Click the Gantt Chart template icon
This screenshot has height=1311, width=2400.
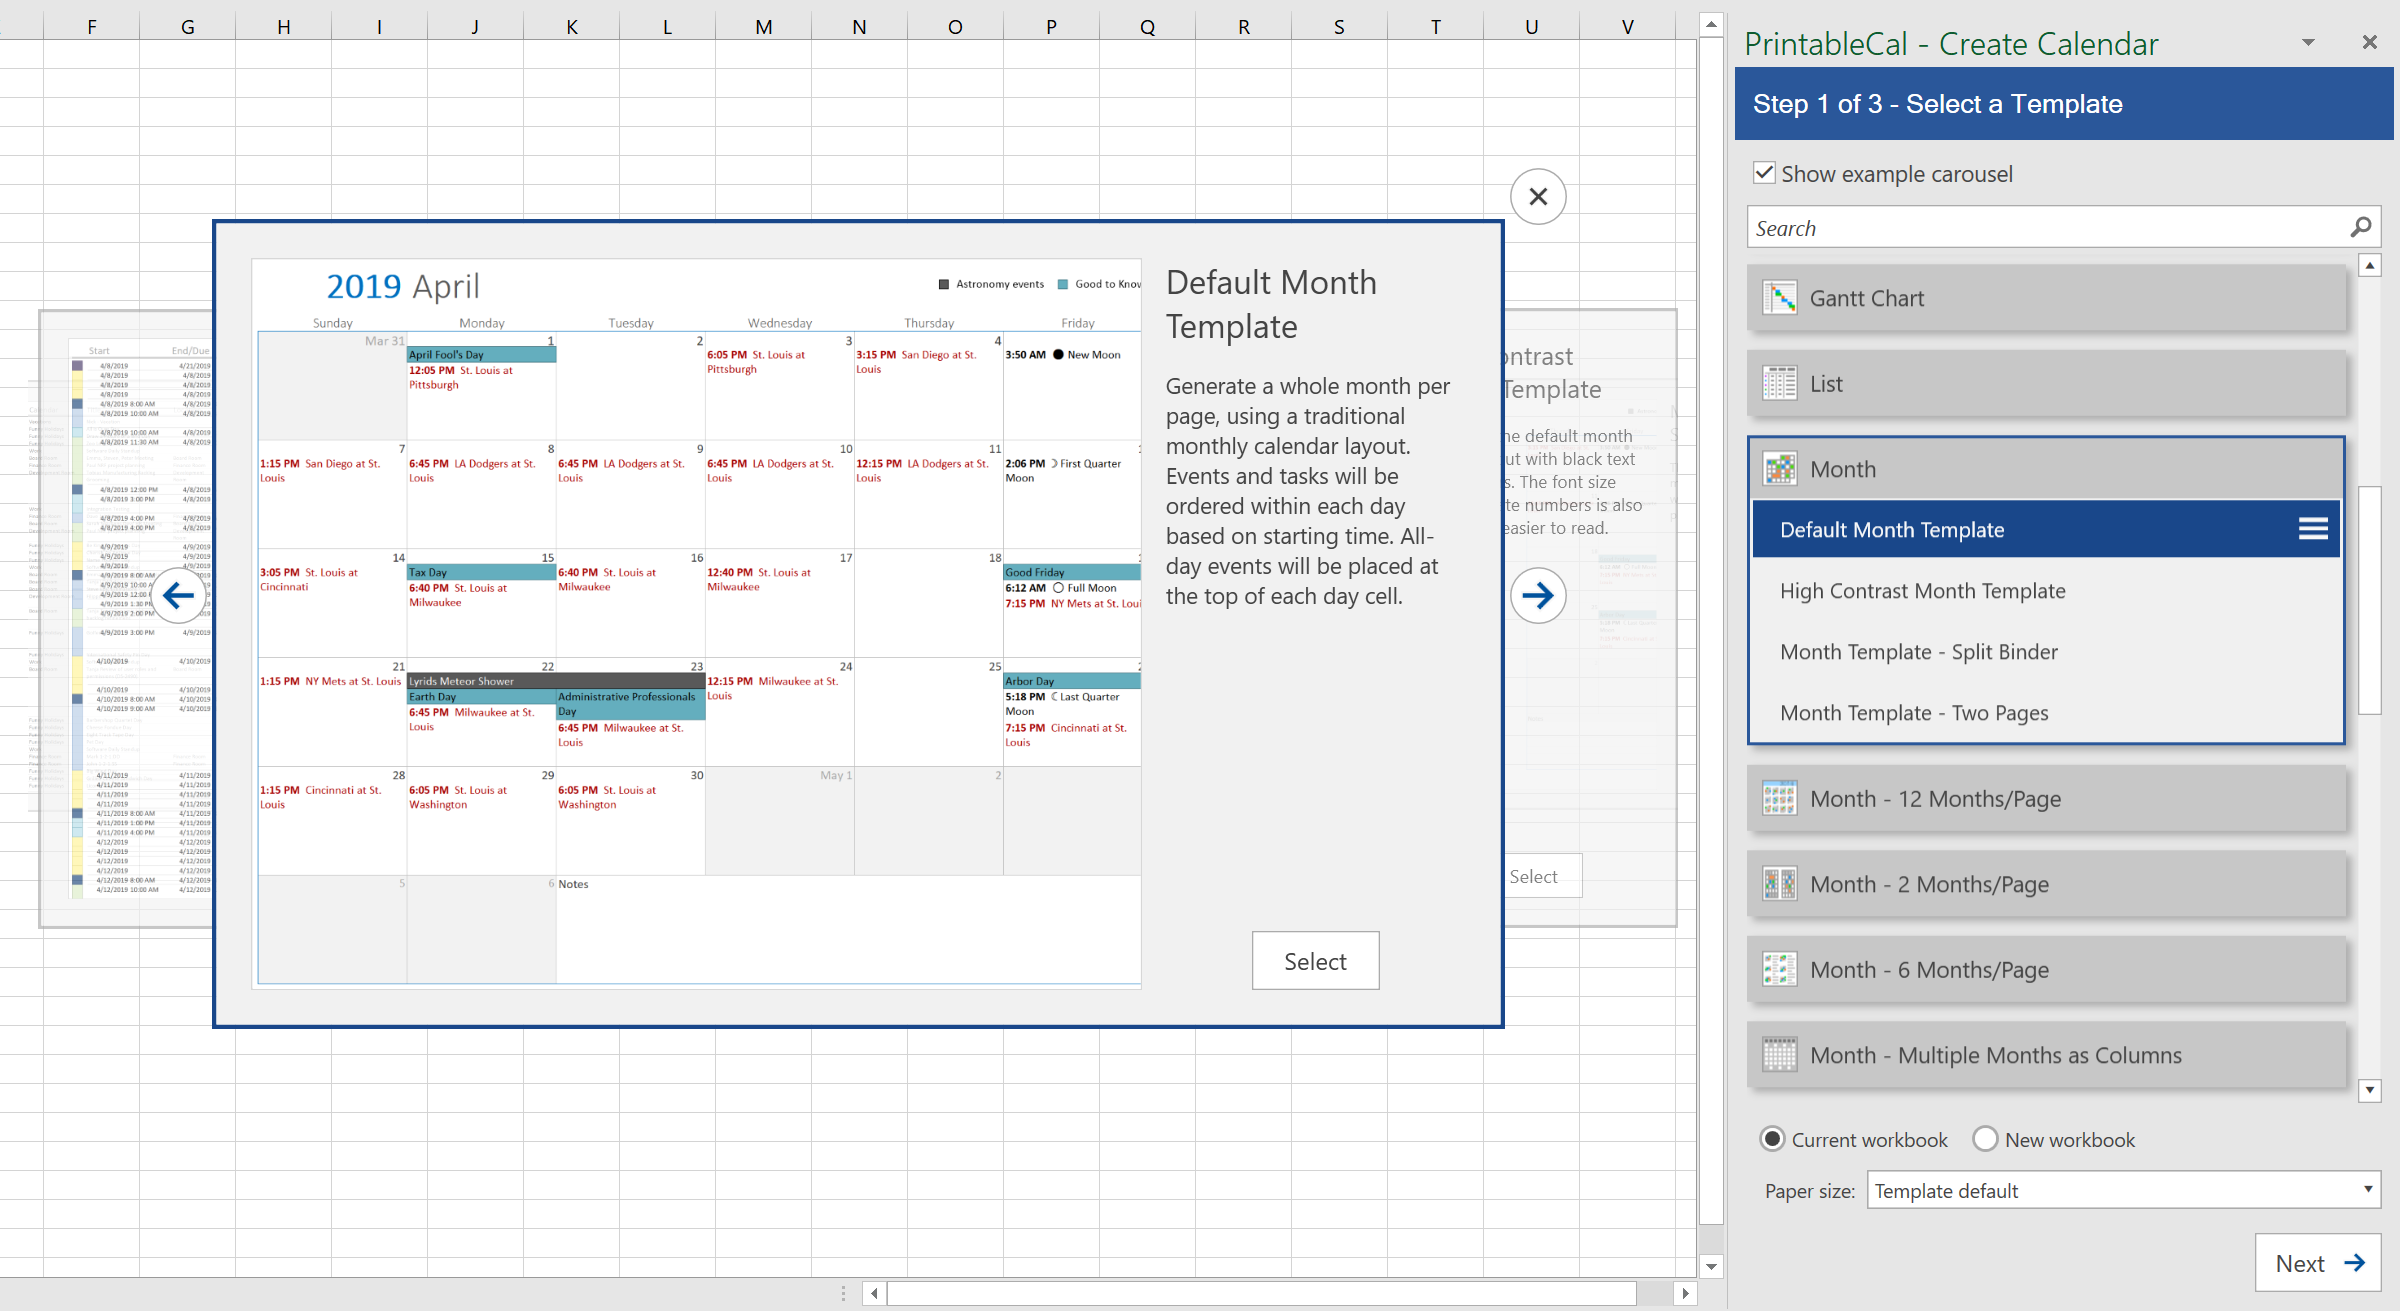click(x=1779, y=298)
